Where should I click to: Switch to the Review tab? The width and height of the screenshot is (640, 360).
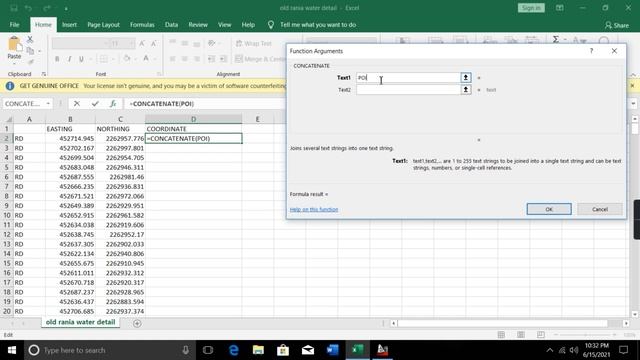[x=198, y=25]
